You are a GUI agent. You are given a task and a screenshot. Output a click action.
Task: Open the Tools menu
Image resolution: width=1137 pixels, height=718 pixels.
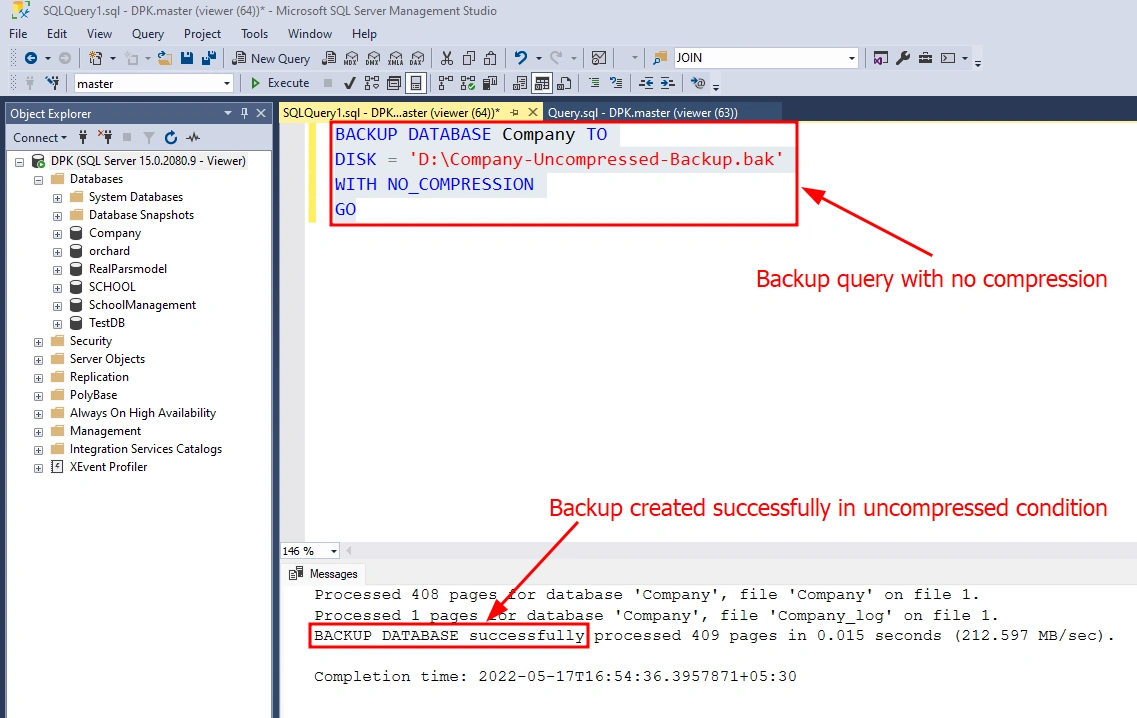pyautogui.click(x=255, y=34)
